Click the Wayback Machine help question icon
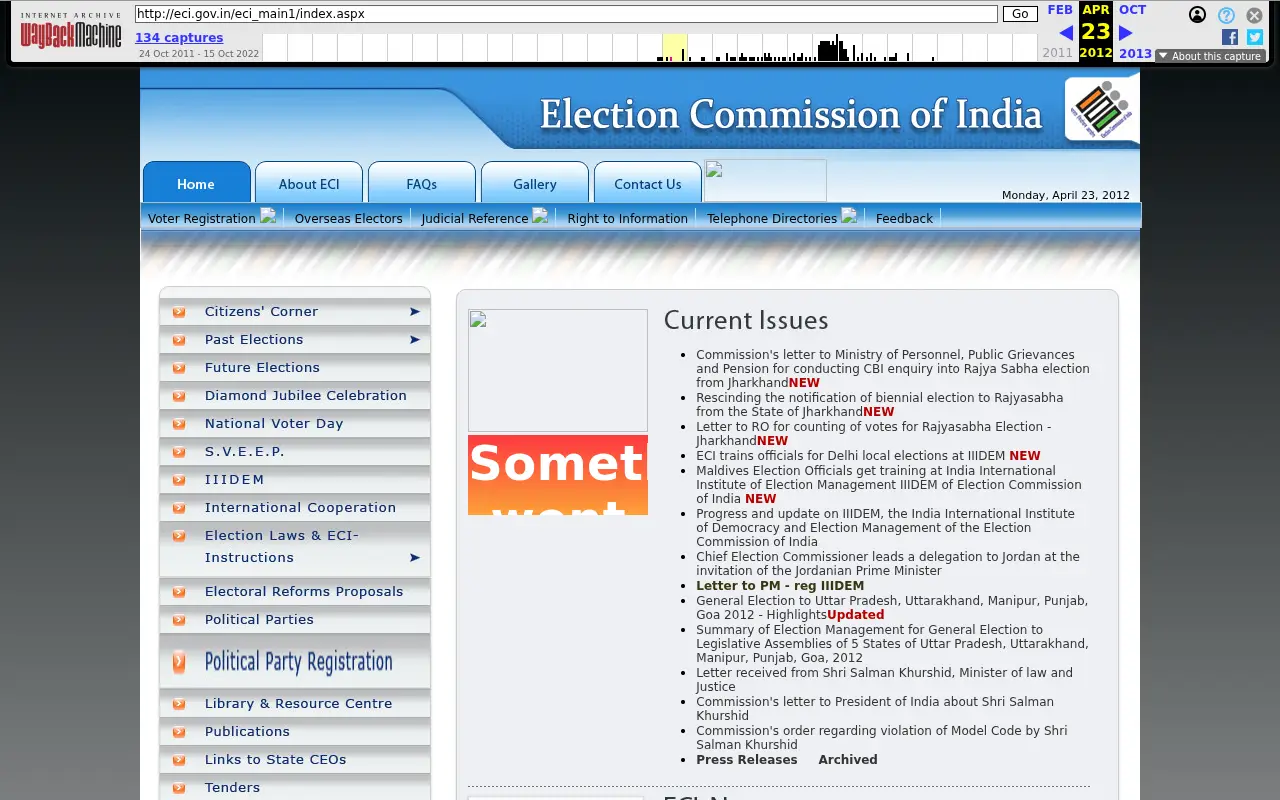 (x=1226, y=15)
